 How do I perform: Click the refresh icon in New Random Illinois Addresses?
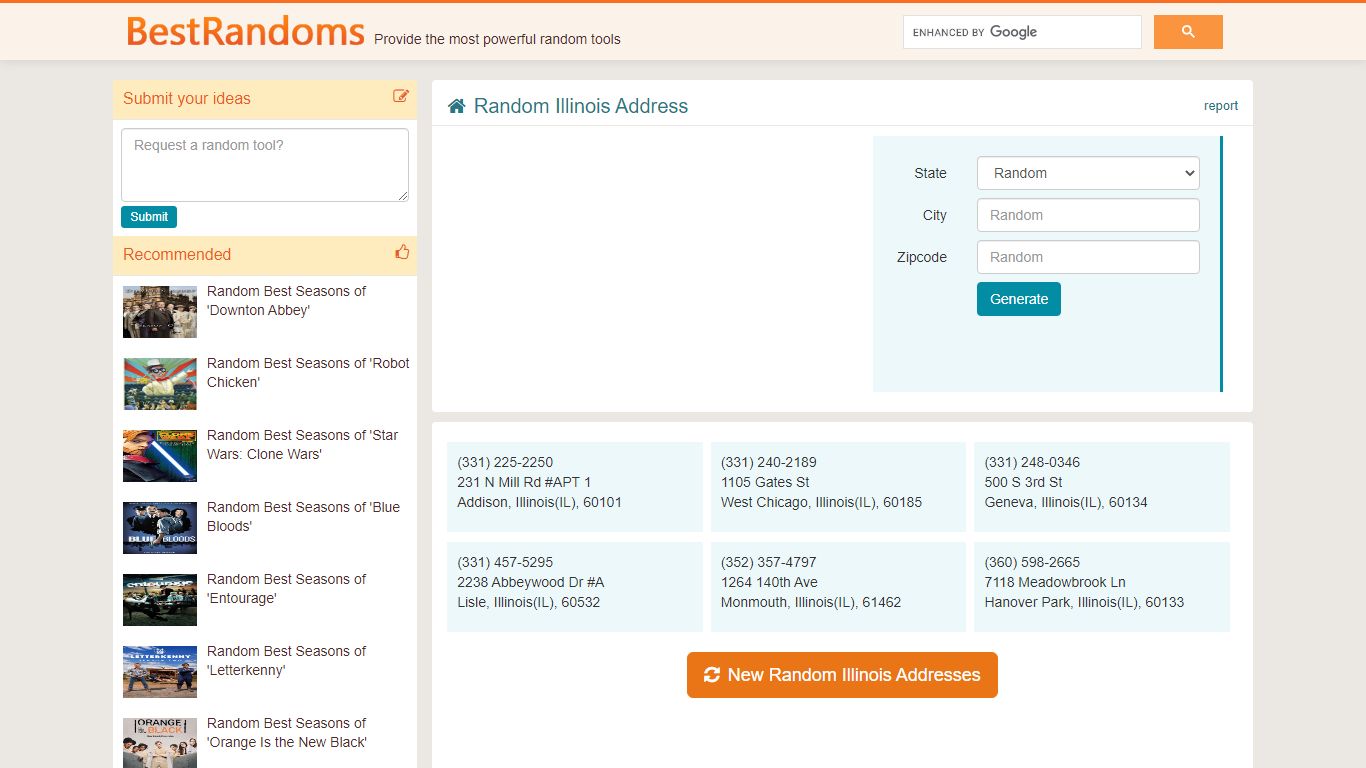(x=712, y=675)
